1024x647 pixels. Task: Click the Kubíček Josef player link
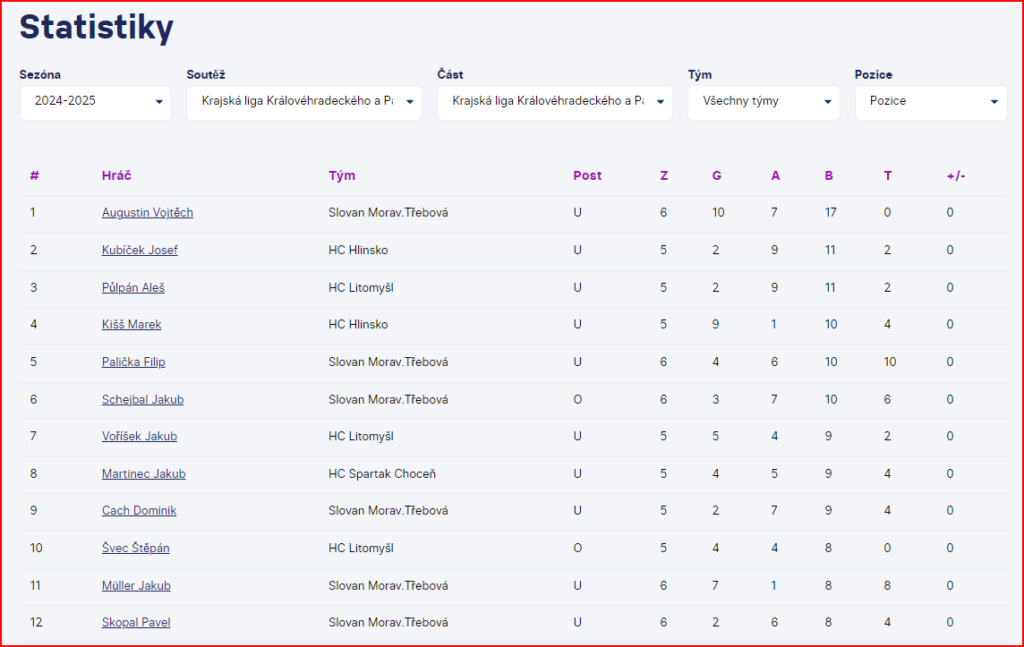139,250
